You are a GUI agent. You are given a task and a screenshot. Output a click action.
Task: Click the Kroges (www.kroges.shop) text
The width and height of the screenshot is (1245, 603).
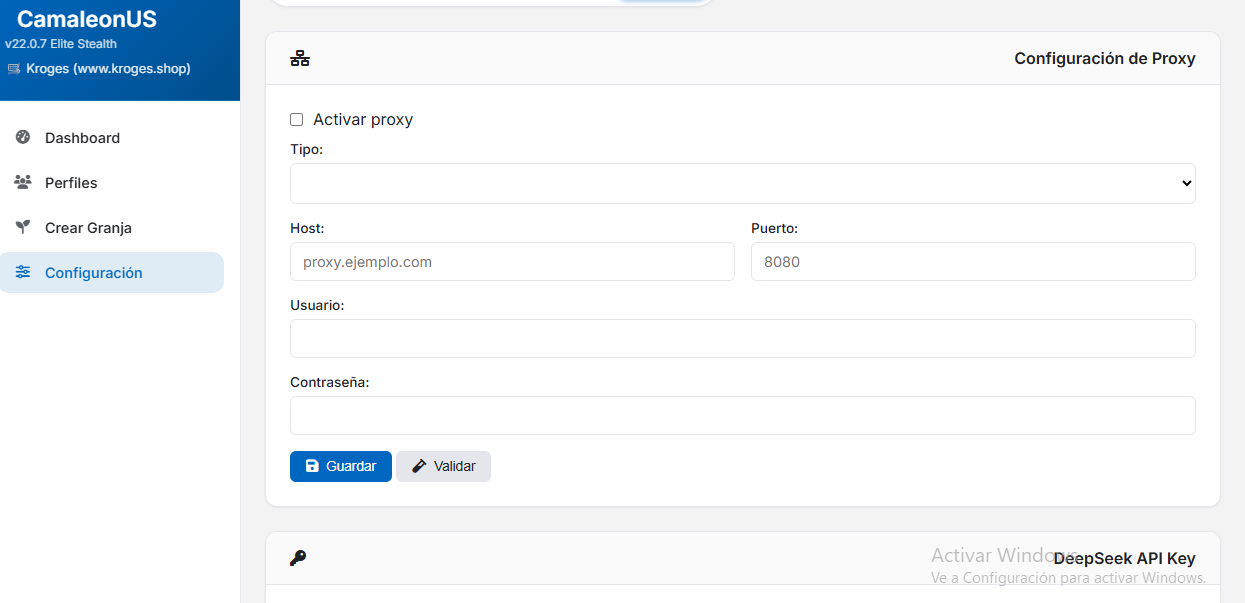click(108, 69)
